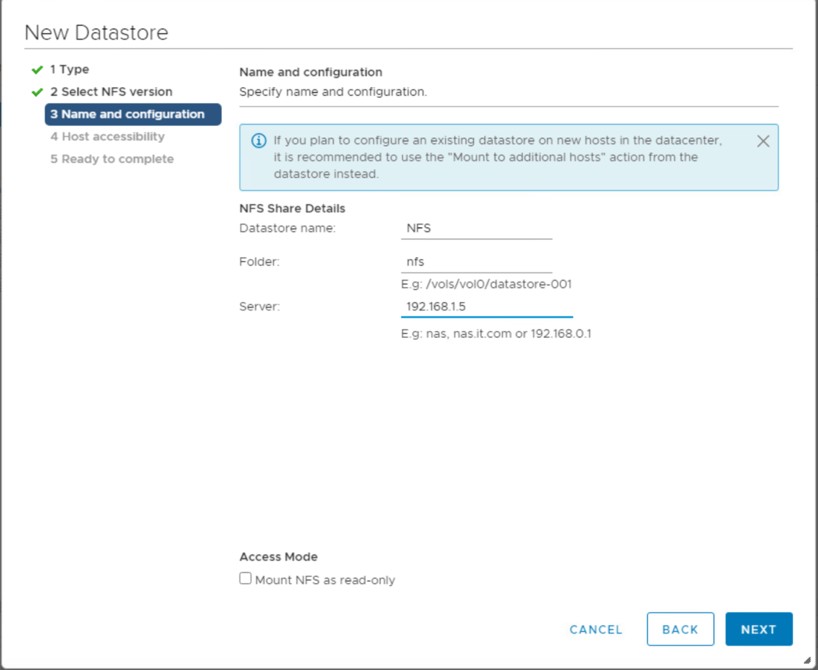This screenshot has height=670, width=818.
Task: Dismiss the info banner with X icon
Action: click(x=763, y=141)
